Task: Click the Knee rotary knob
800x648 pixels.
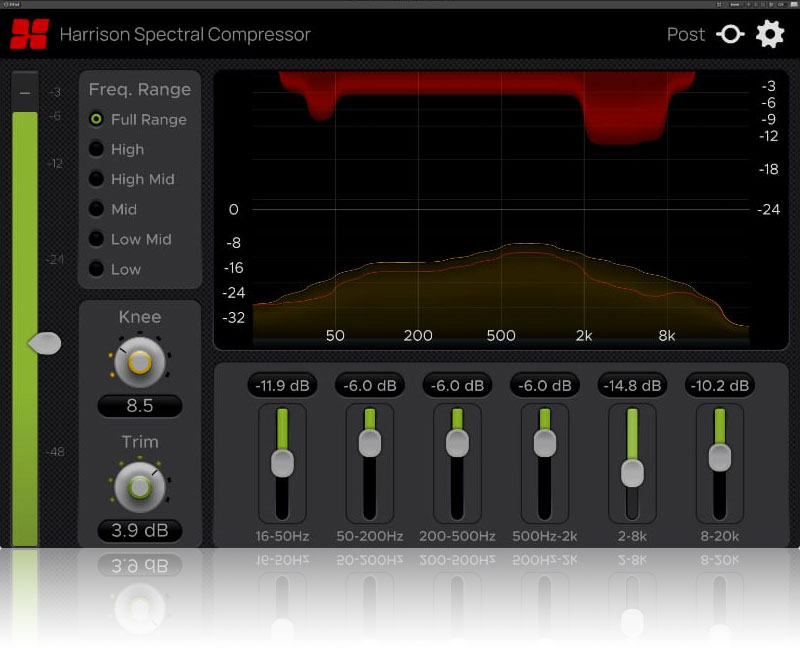Action: coord(139,361)
